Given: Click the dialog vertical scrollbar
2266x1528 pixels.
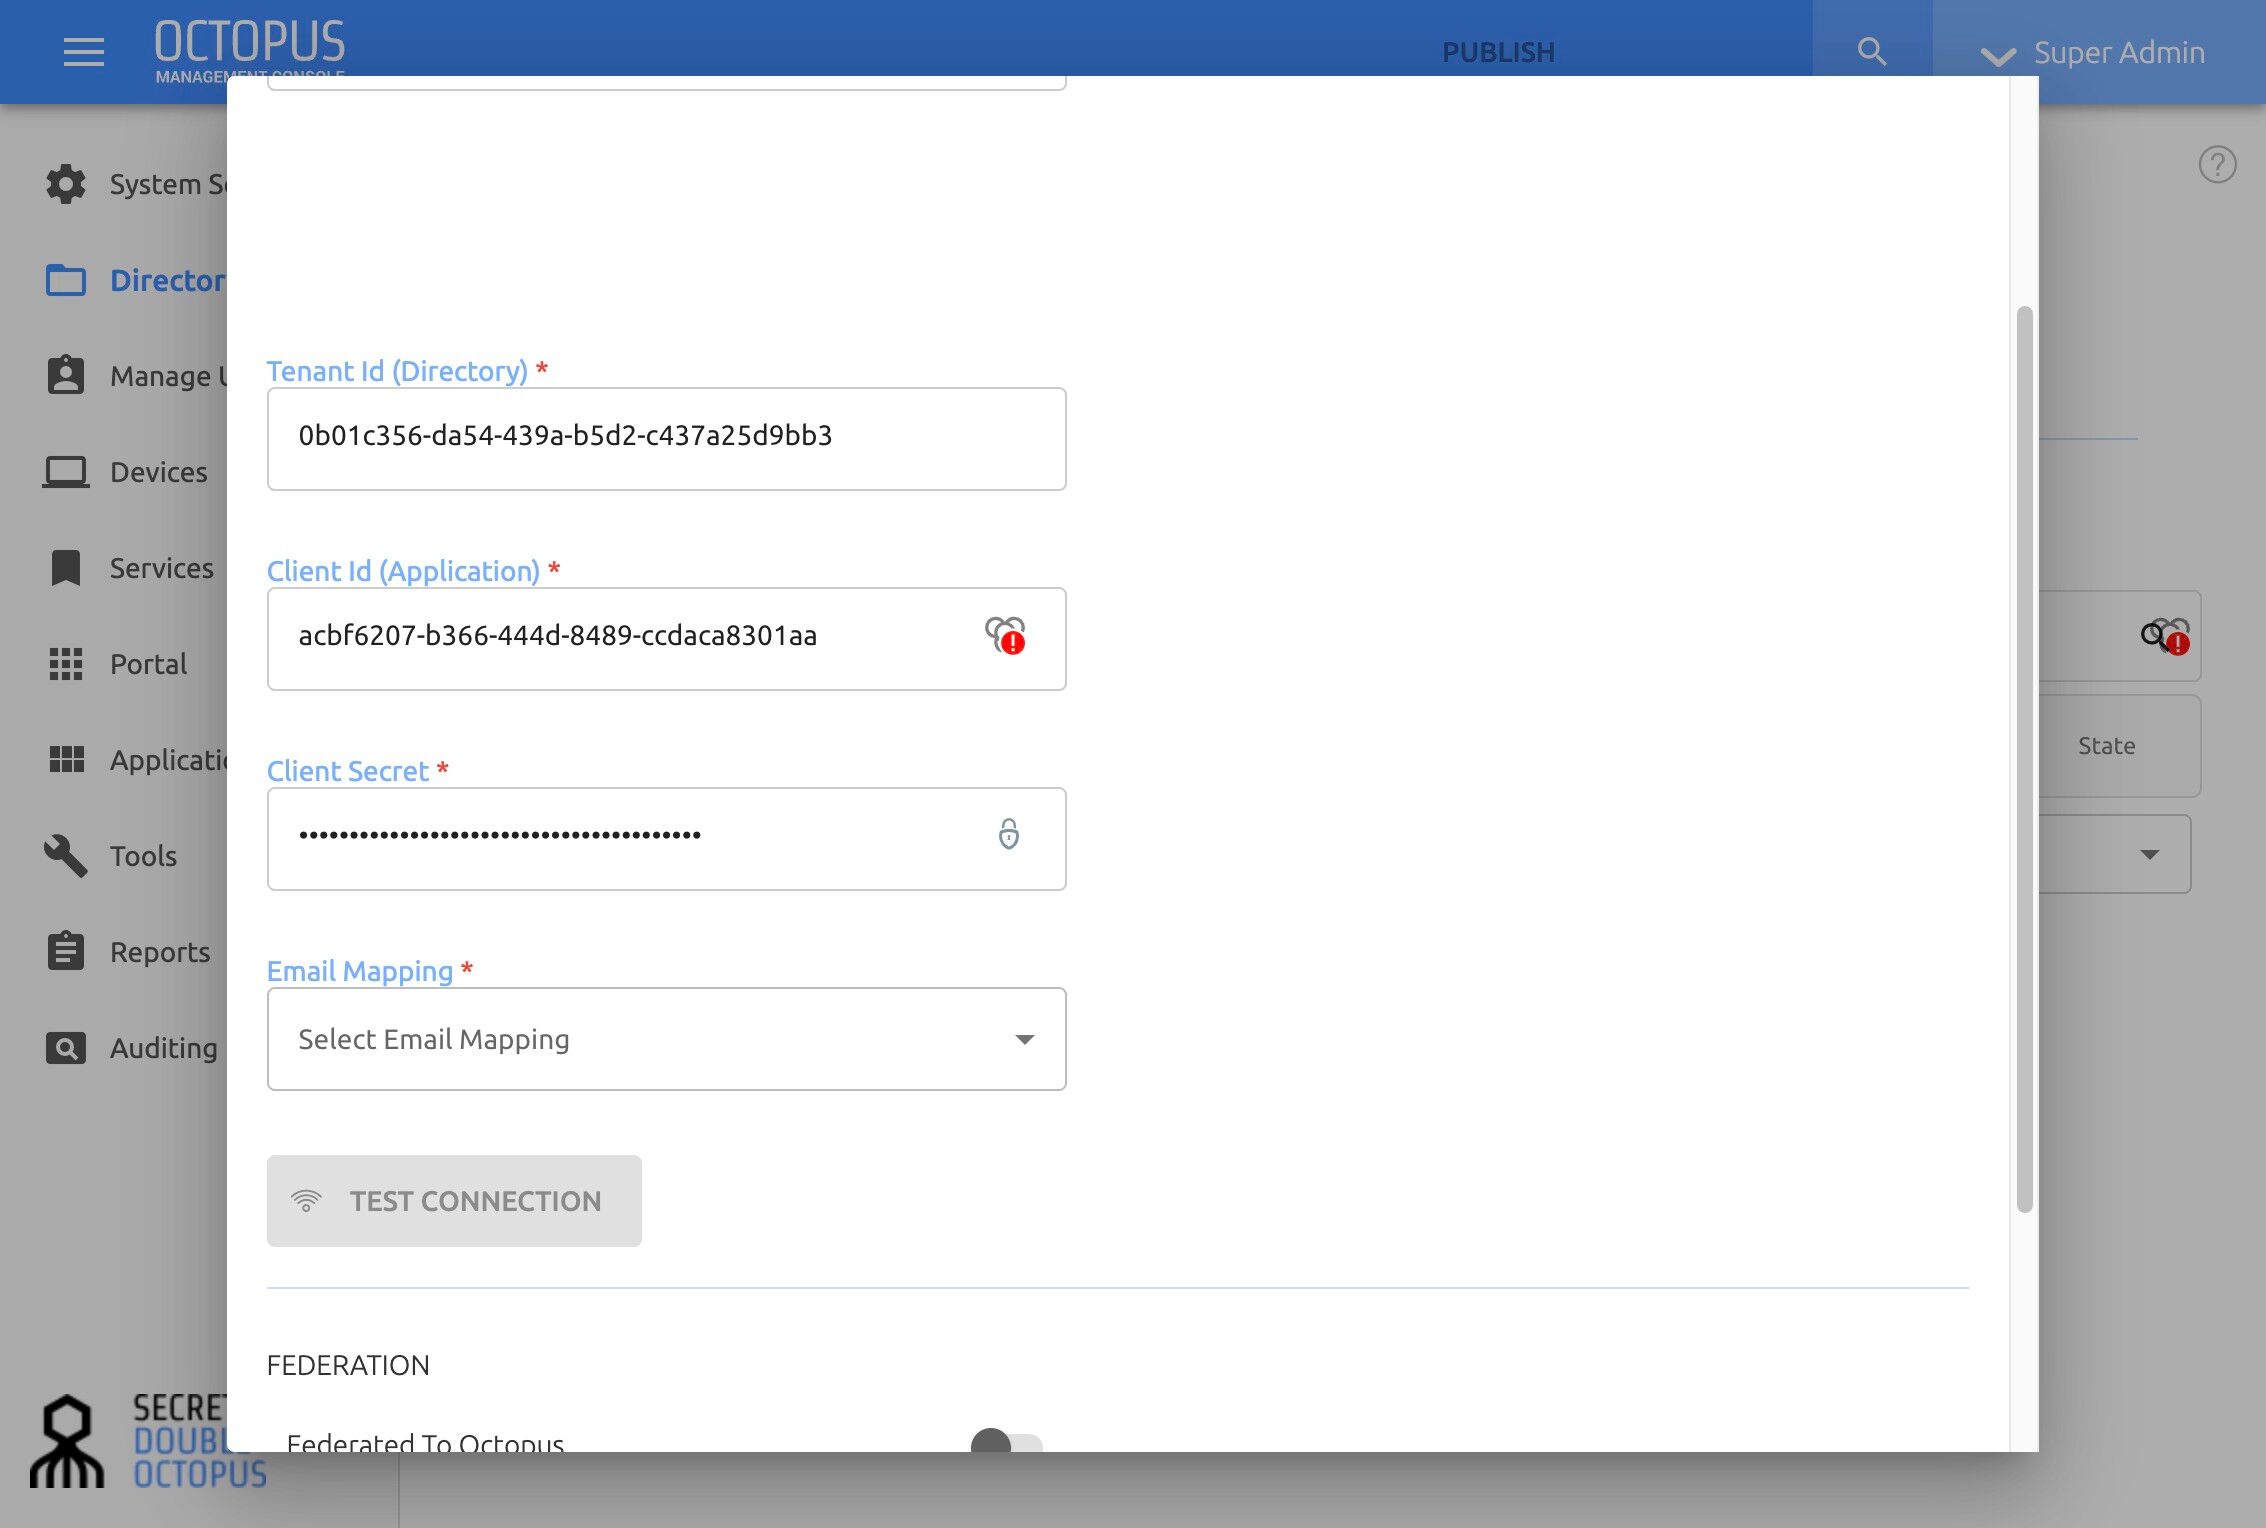Looking at the screenshot, I should click(2024, 760).
